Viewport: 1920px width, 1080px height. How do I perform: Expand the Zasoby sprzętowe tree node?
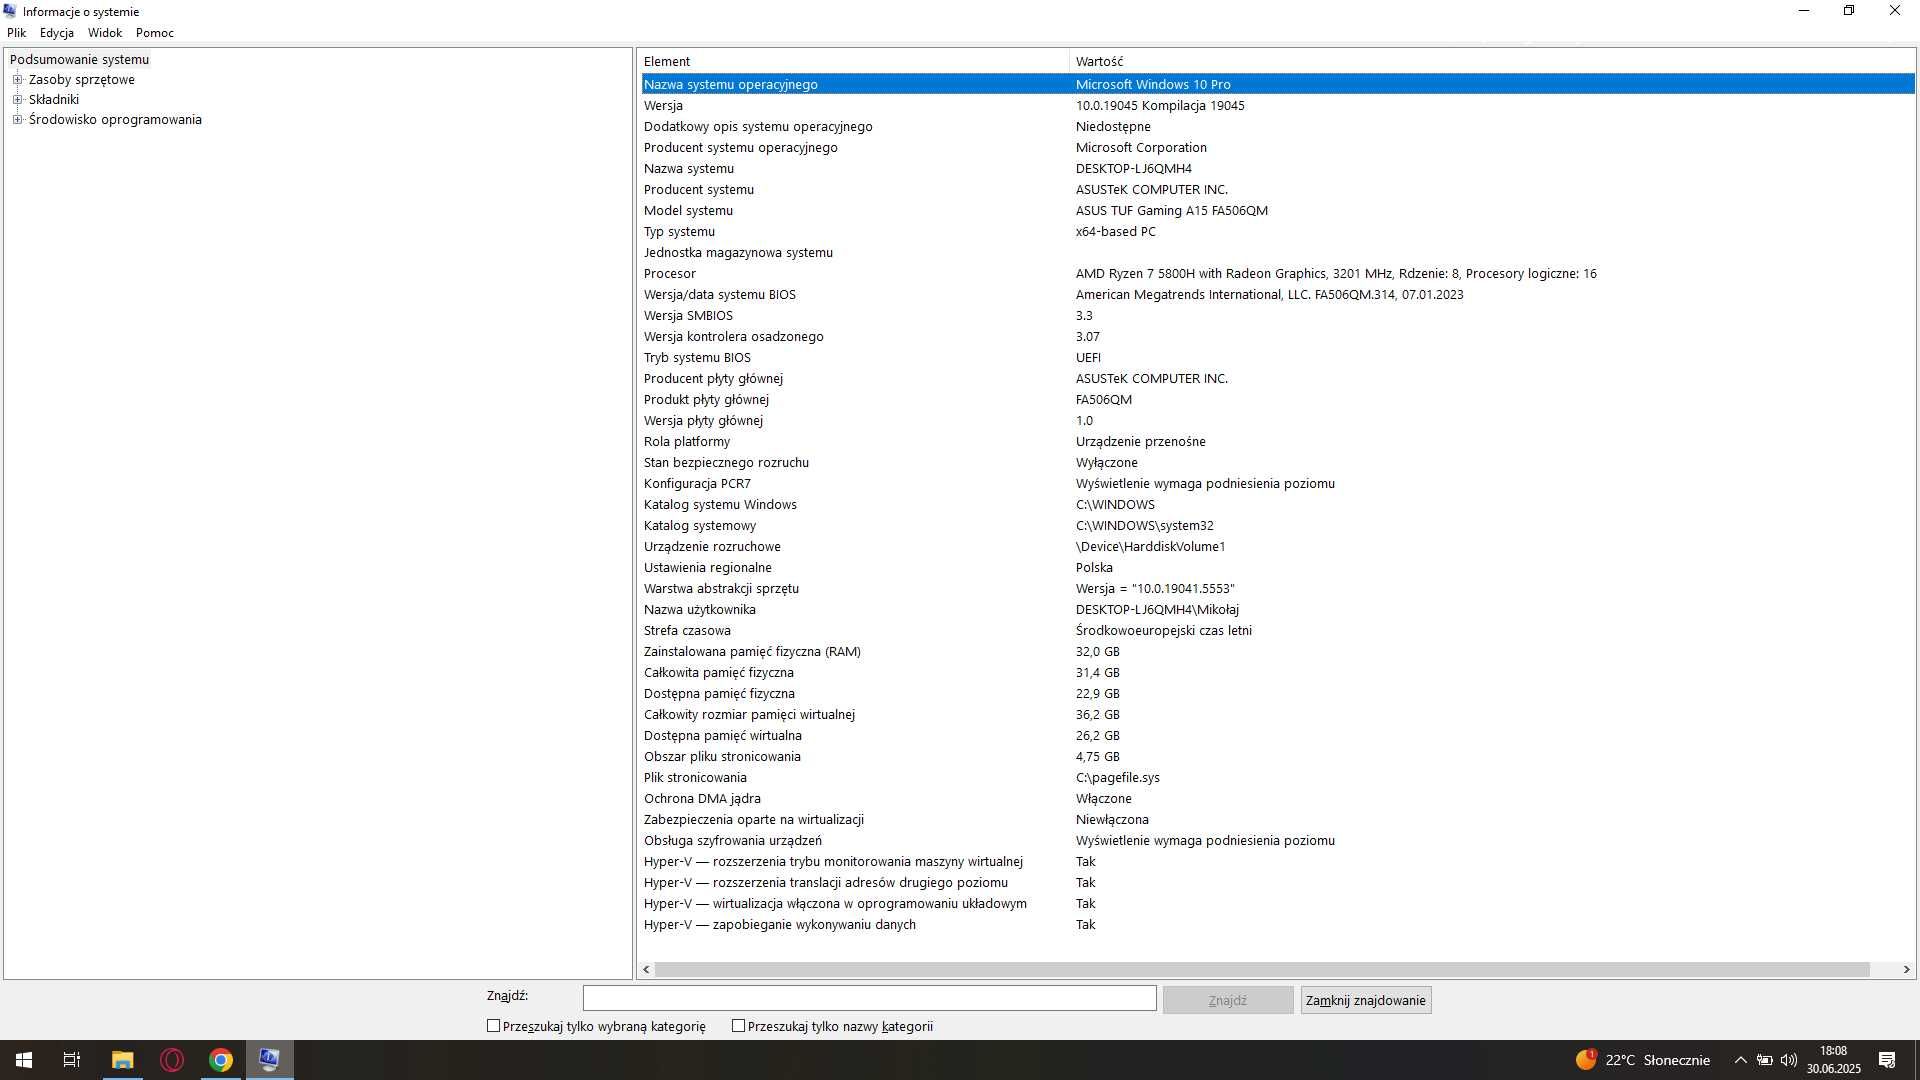[17, 80]
